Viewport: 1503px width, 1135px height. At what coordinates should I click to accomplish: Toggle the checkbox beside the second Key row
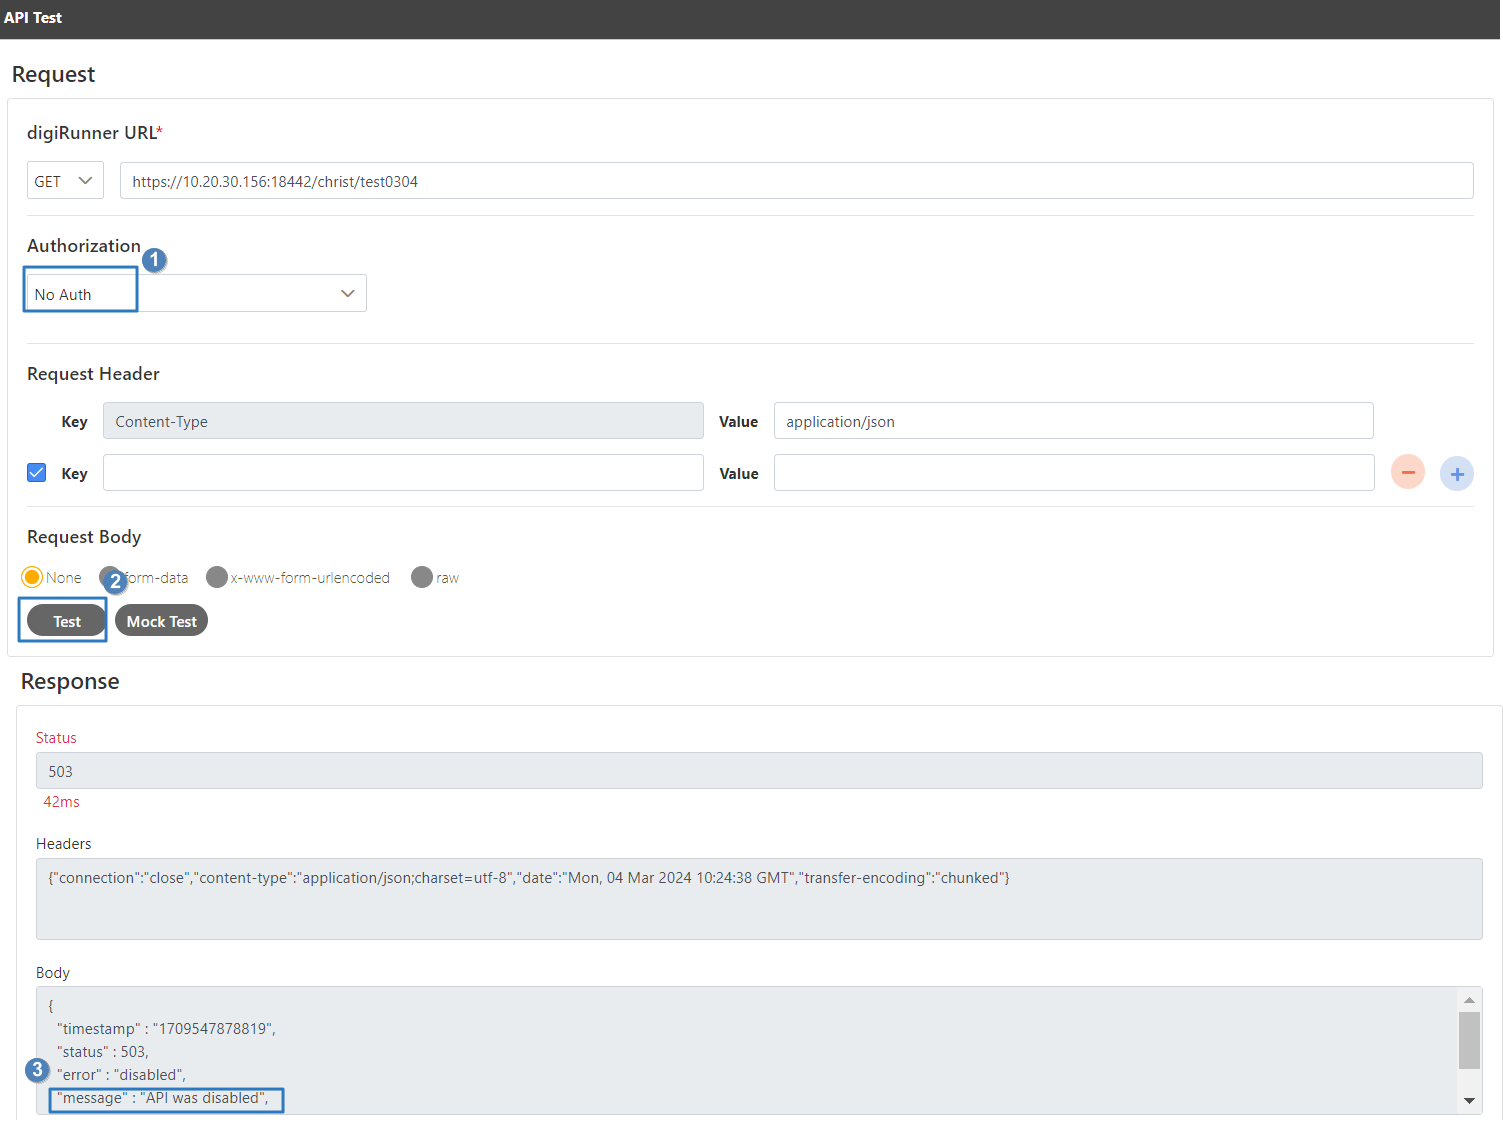(37, 473)
